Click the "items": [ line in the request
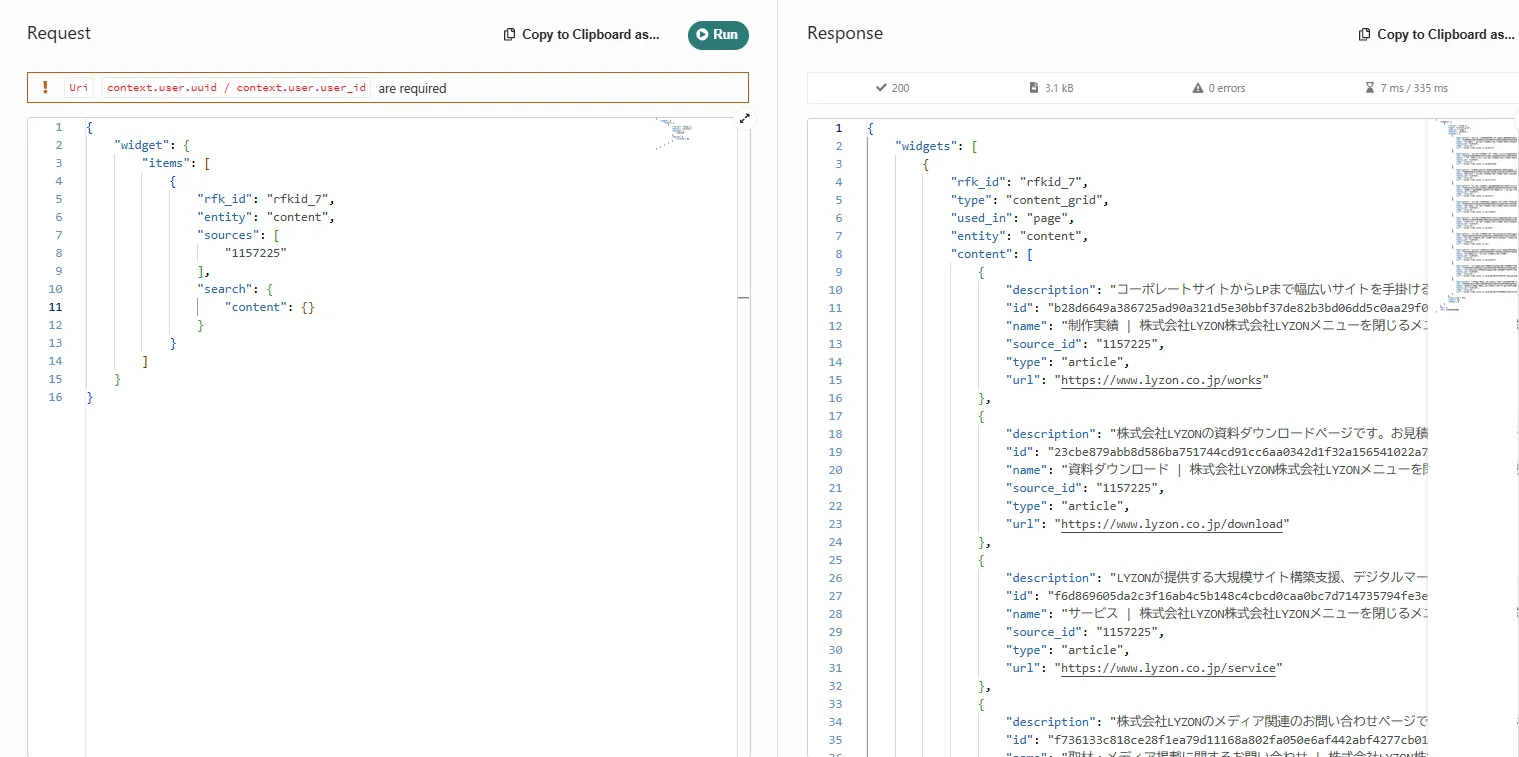This screenshot has width=1519, height=757. (x=175, y=163)
